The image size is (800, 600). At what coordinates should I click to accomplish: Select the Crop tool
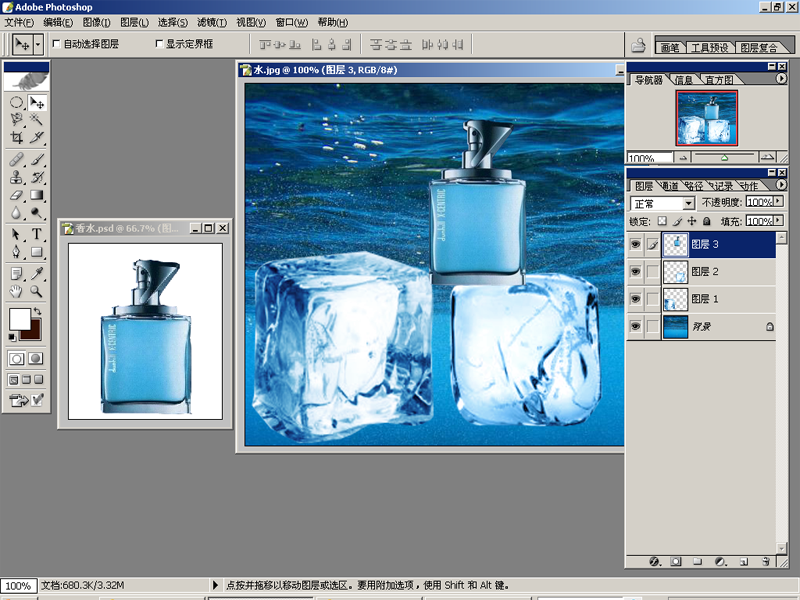pyautogui.click(x=16, y=137)
